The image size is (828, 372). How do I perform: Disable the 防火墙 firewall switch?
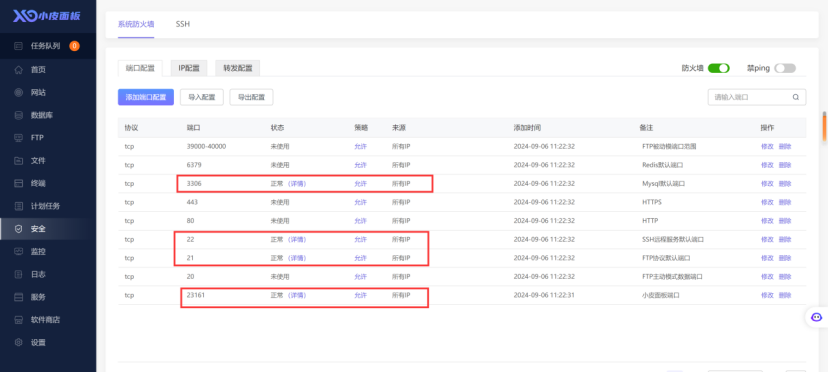718,68
